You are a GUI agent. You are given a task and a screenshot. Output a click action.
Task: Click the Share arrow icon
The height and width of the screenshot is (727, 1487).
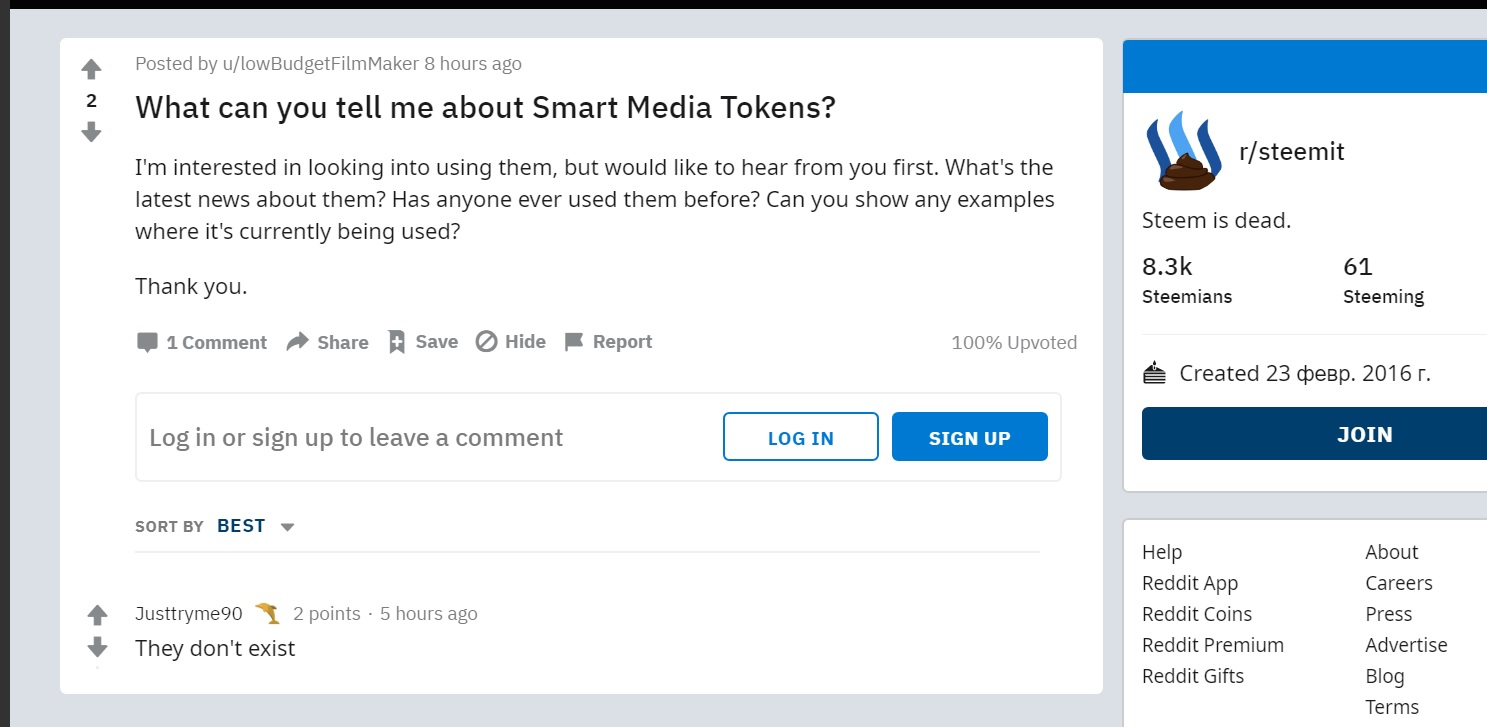[297, 342]
